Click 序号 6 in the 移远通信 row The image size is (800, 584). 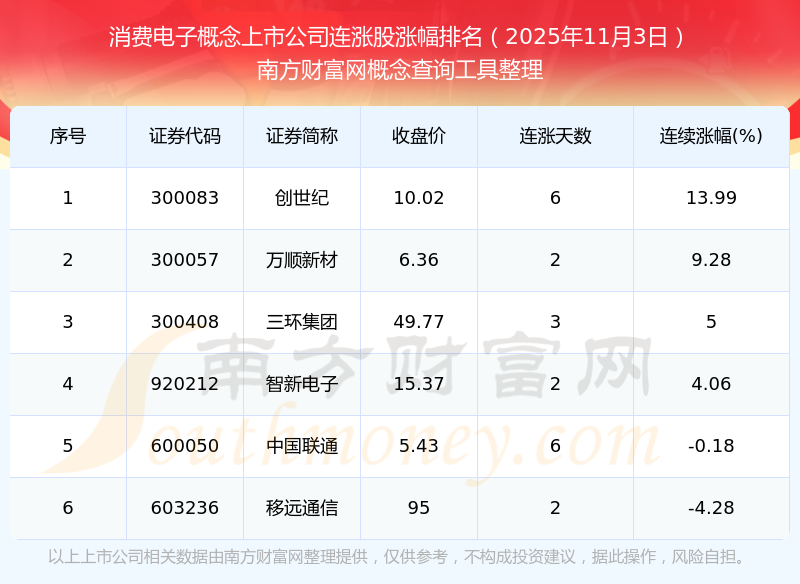point(68,508)
